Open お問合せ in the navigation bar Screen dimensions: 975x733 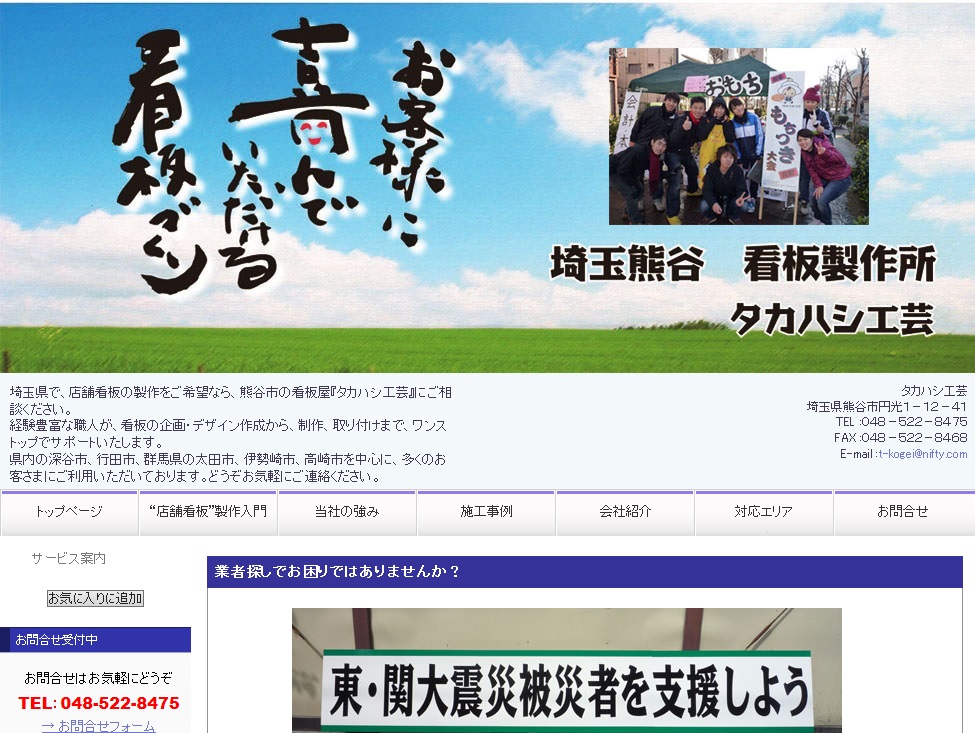click(x=902, y=511)
